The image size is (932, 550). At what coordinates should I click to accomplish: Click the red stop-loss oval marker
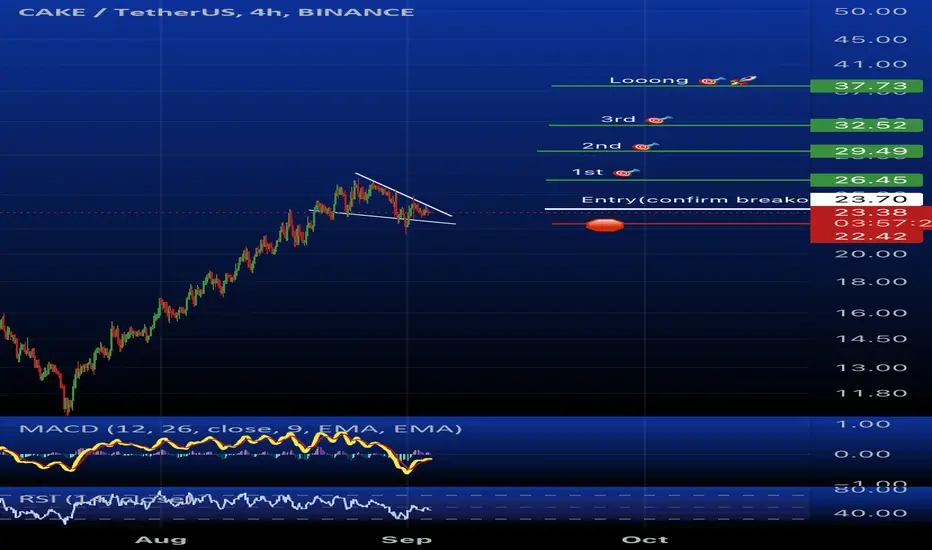(x=604, y=225)
